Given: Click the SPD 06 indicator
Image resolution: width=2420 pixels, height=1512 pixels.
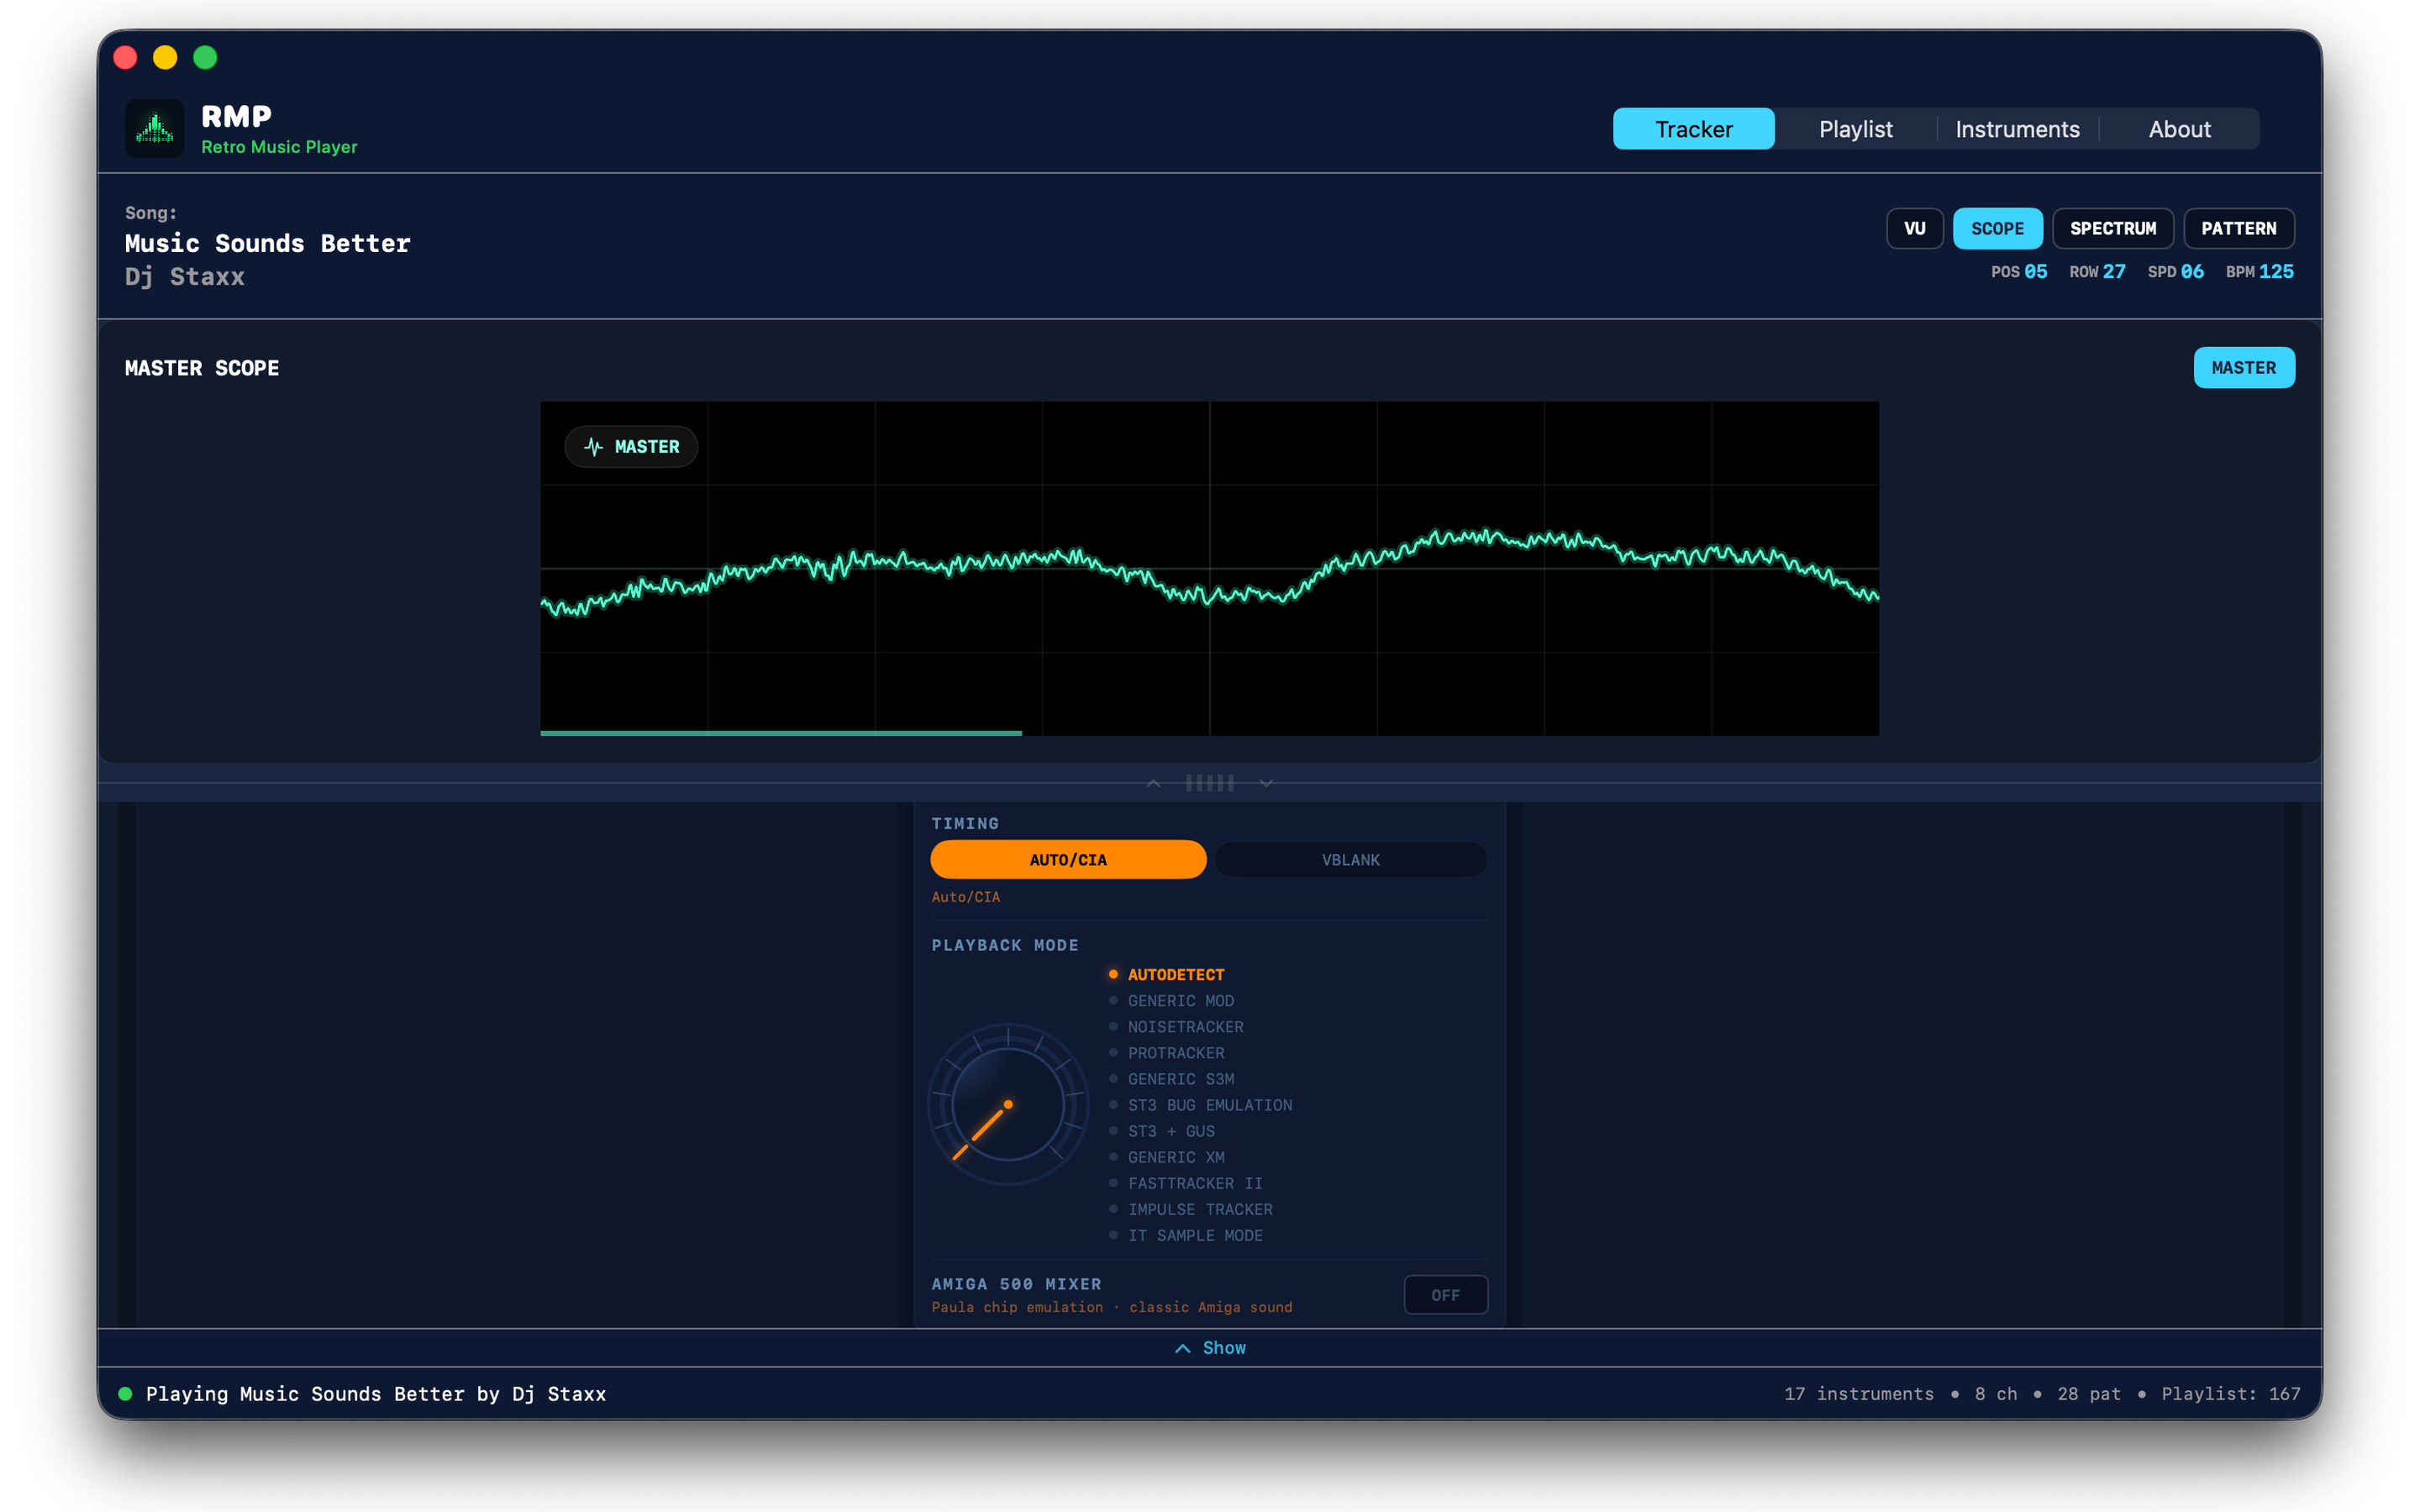Looking at the screenshot, I should pos(2175,271).
